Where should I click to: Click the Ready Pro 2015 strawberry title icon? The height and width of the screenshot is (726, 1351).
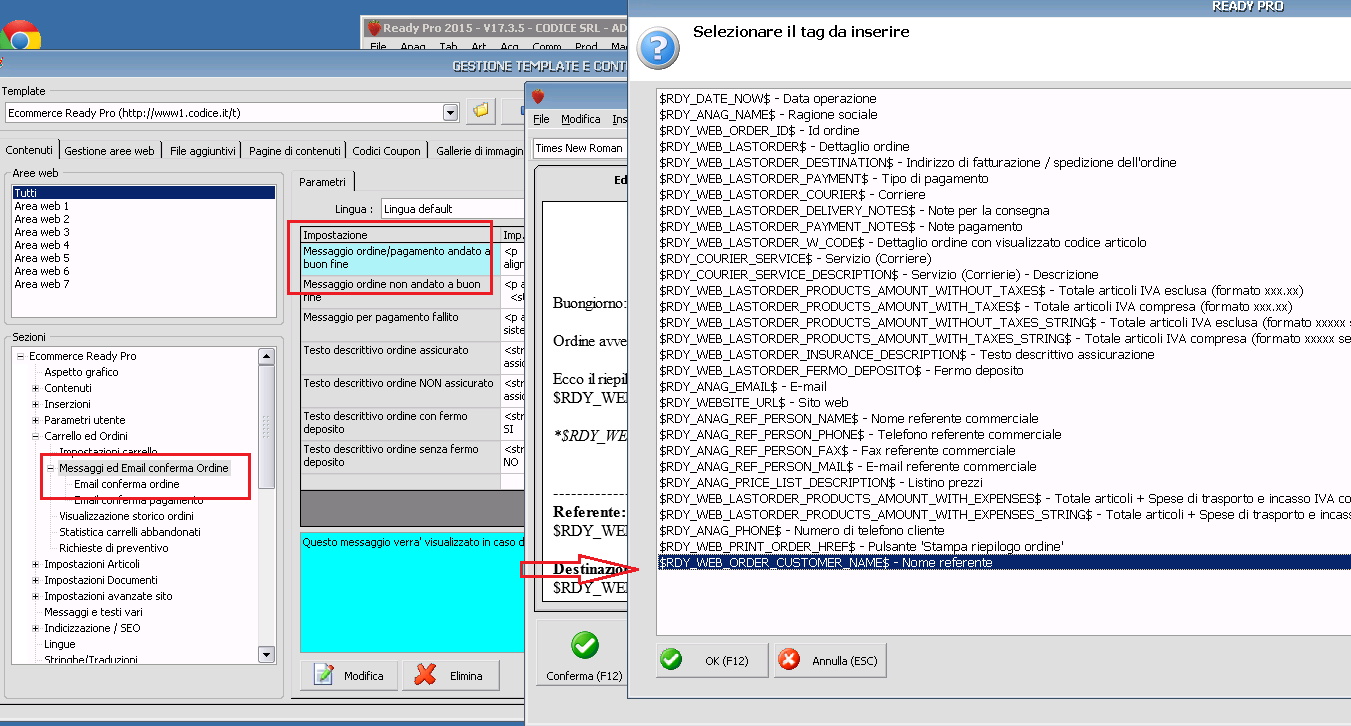point(373,28)
